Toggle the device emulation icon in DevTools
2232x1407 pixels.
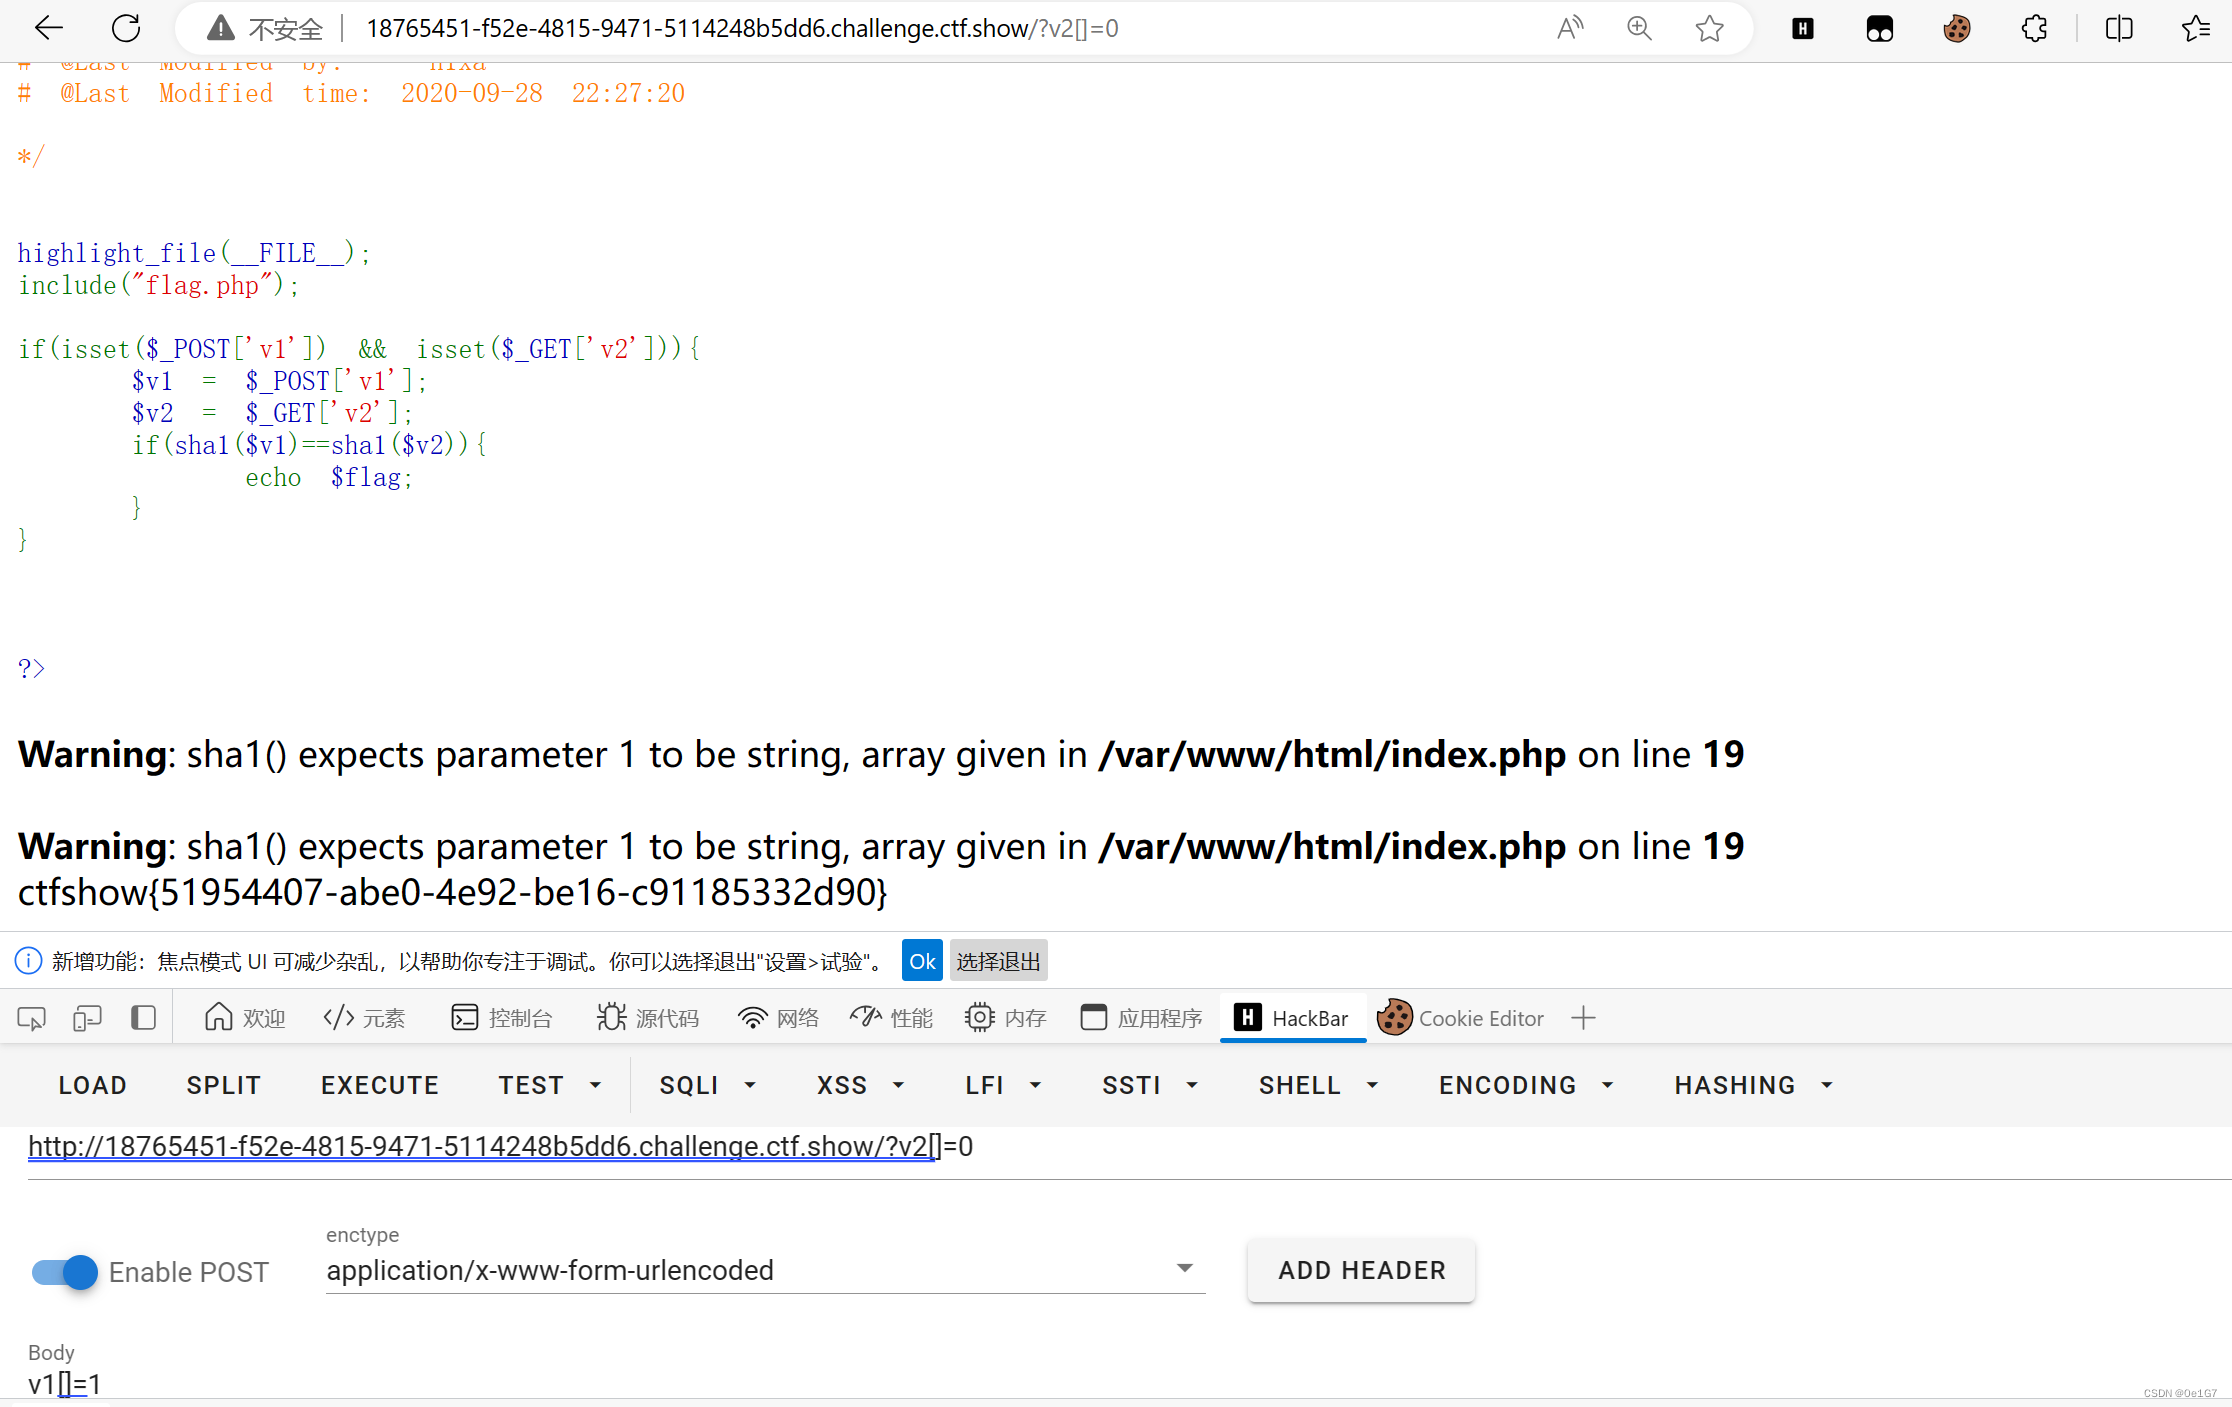coord(87,1018)
